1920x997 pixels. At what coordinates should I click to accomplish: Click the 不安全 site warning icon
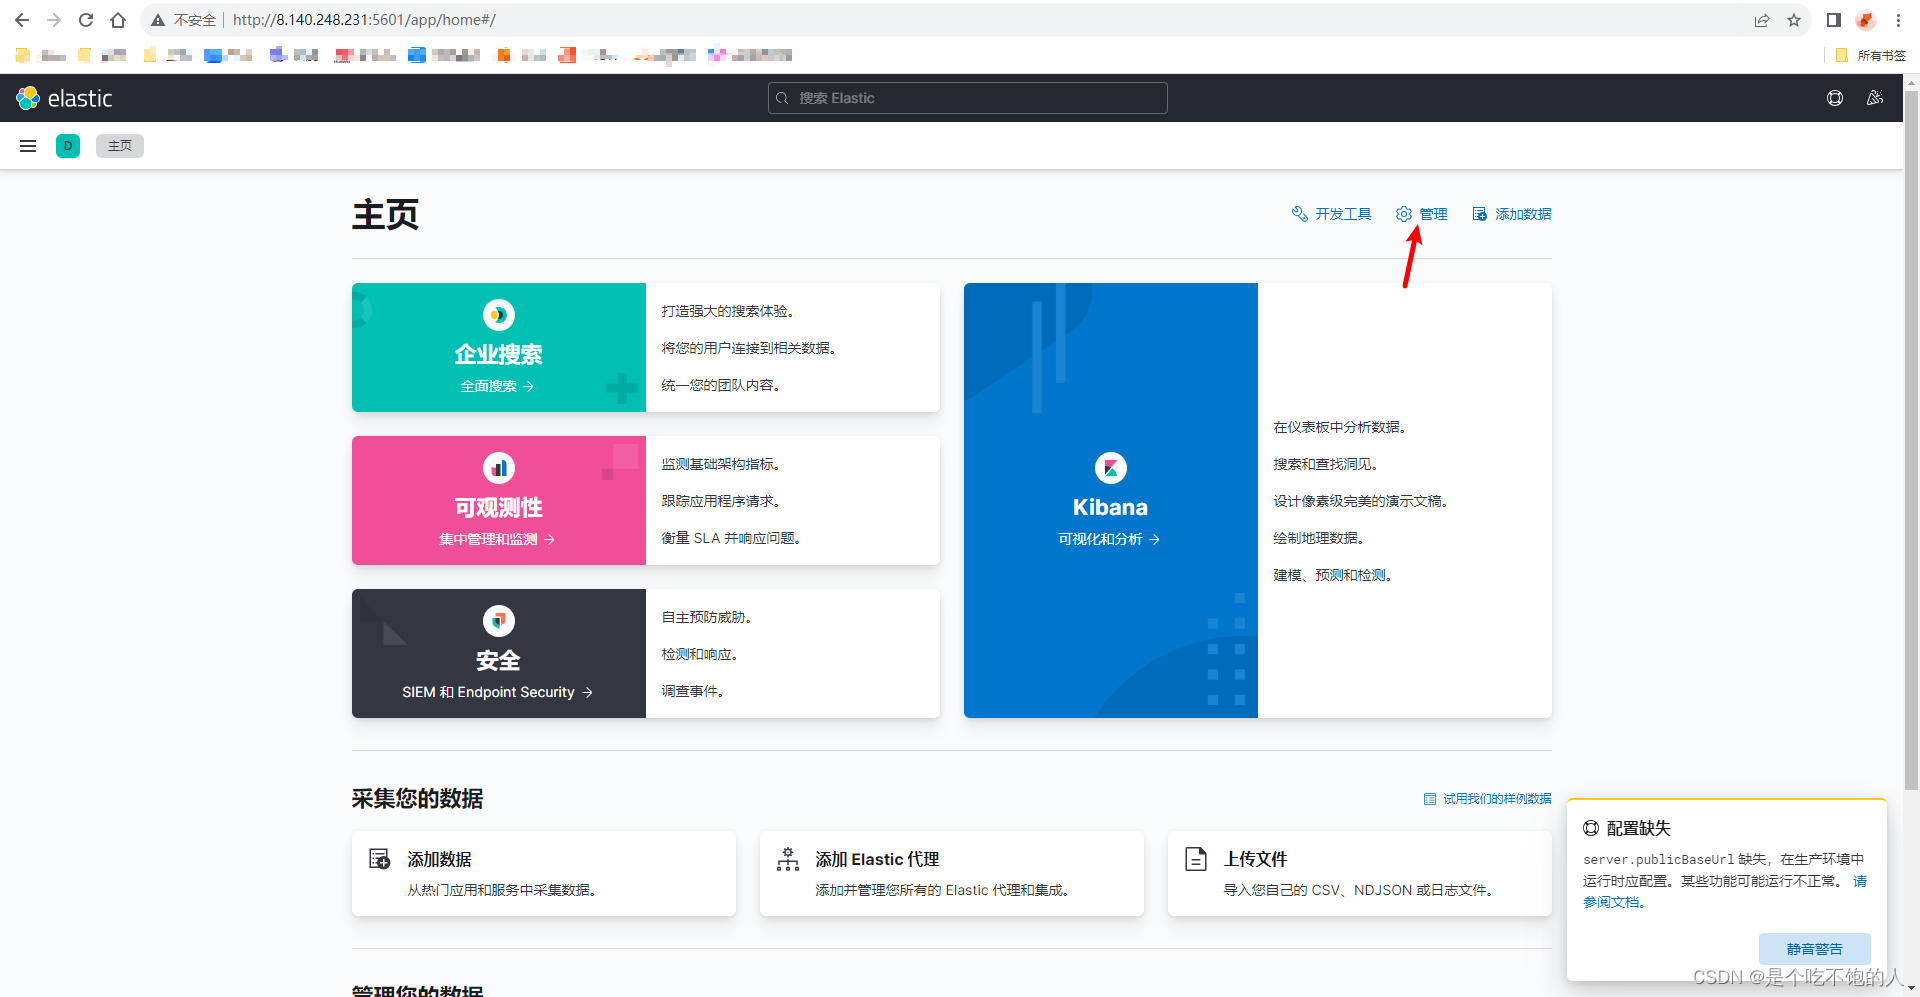(x=158, y=20)
